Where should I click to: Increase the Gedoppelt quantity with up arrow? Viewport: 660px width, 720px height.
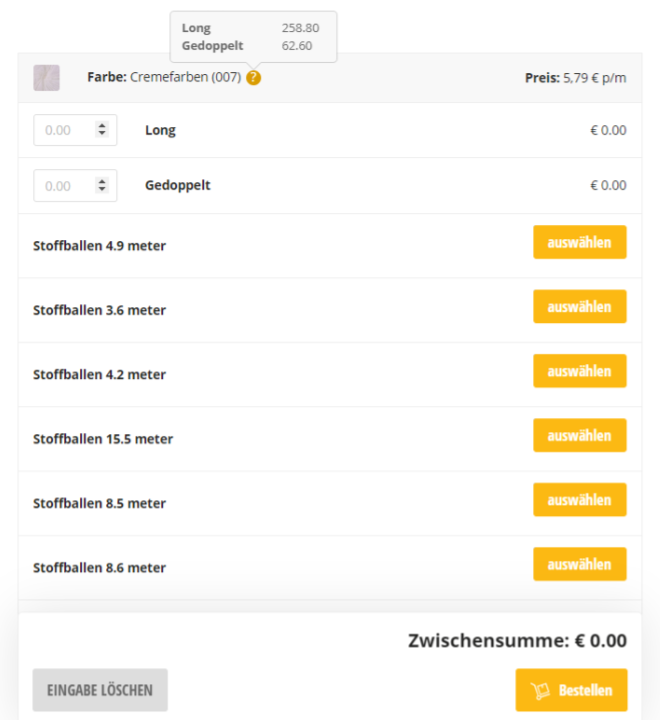click(102, 181)
